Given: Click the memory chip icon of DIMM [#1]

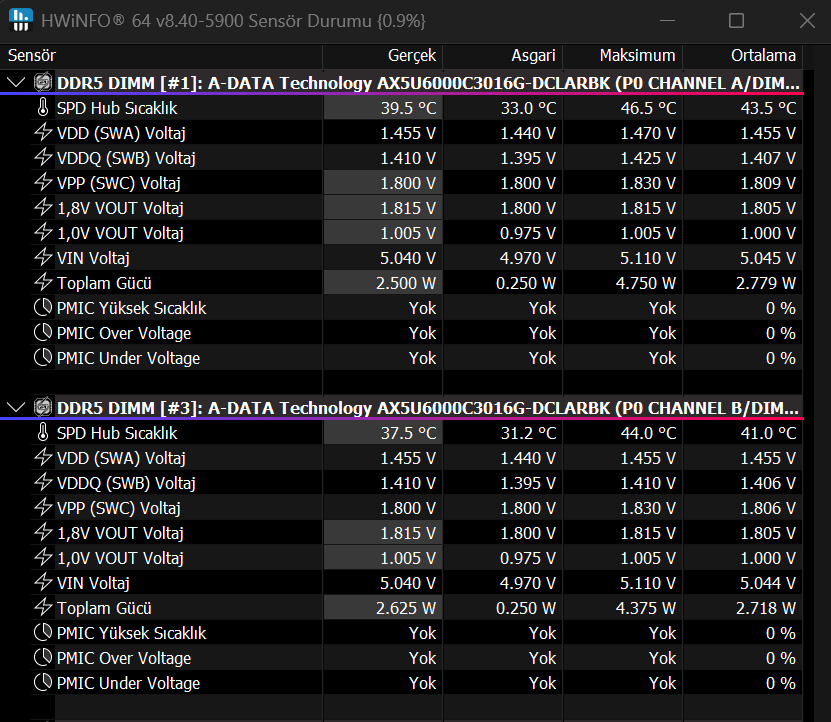Looking at the screenshot, I should click(x=43, y=82).
